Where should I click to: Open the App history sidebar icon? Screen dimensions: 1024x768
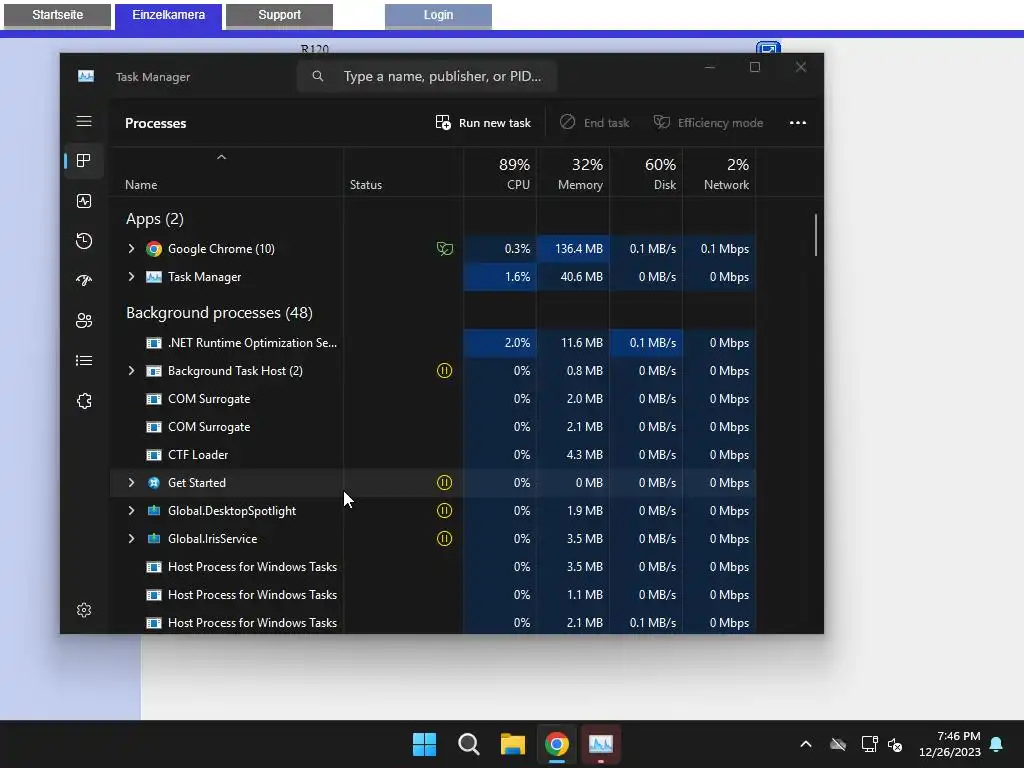84,241
